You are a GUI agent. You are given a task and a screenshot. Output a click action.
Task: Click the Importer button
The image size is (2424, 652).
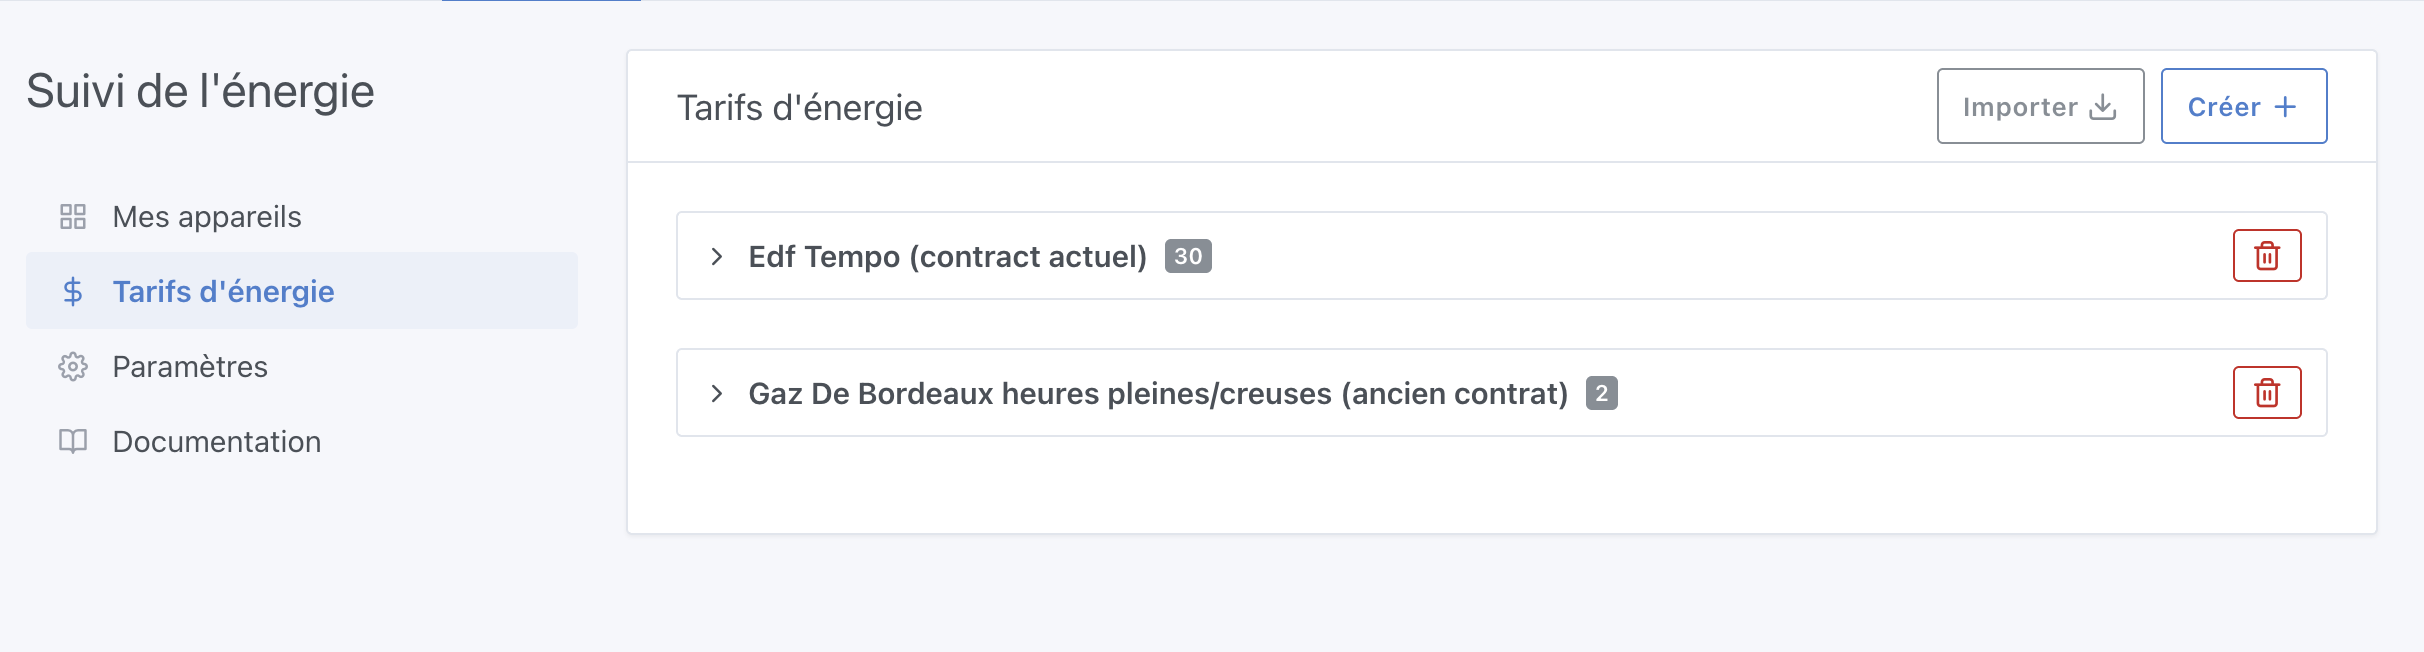point(2040,107)
